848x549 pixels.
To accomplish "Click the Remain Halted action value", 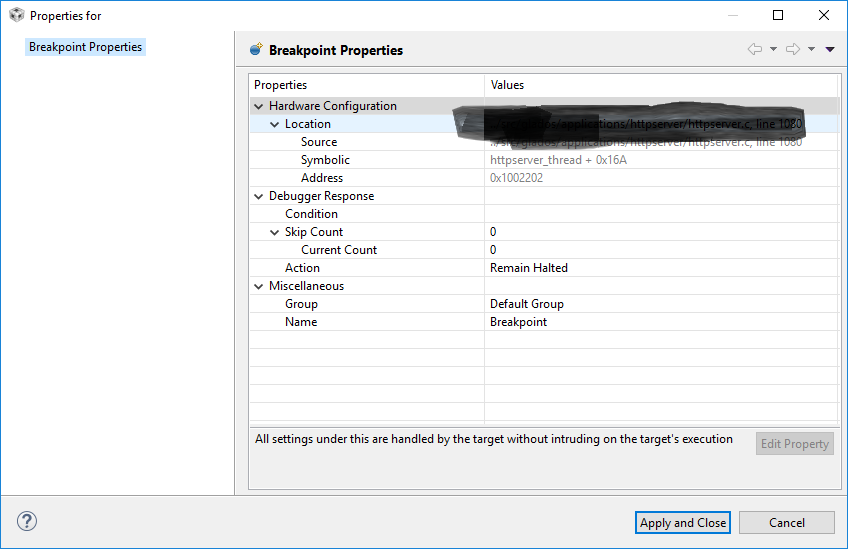I will 528,268.
